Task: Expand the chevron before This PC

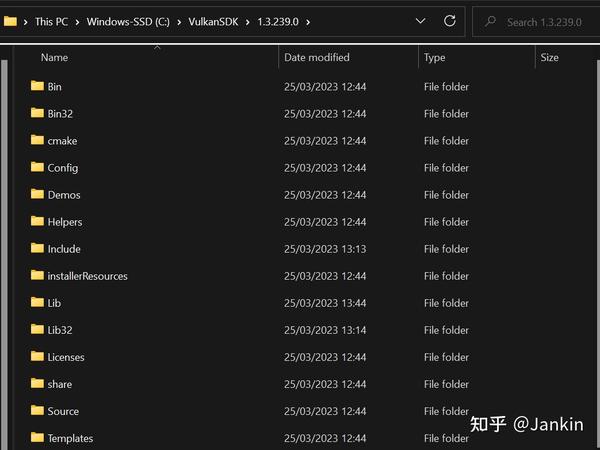Action: (x=25, y=22)
